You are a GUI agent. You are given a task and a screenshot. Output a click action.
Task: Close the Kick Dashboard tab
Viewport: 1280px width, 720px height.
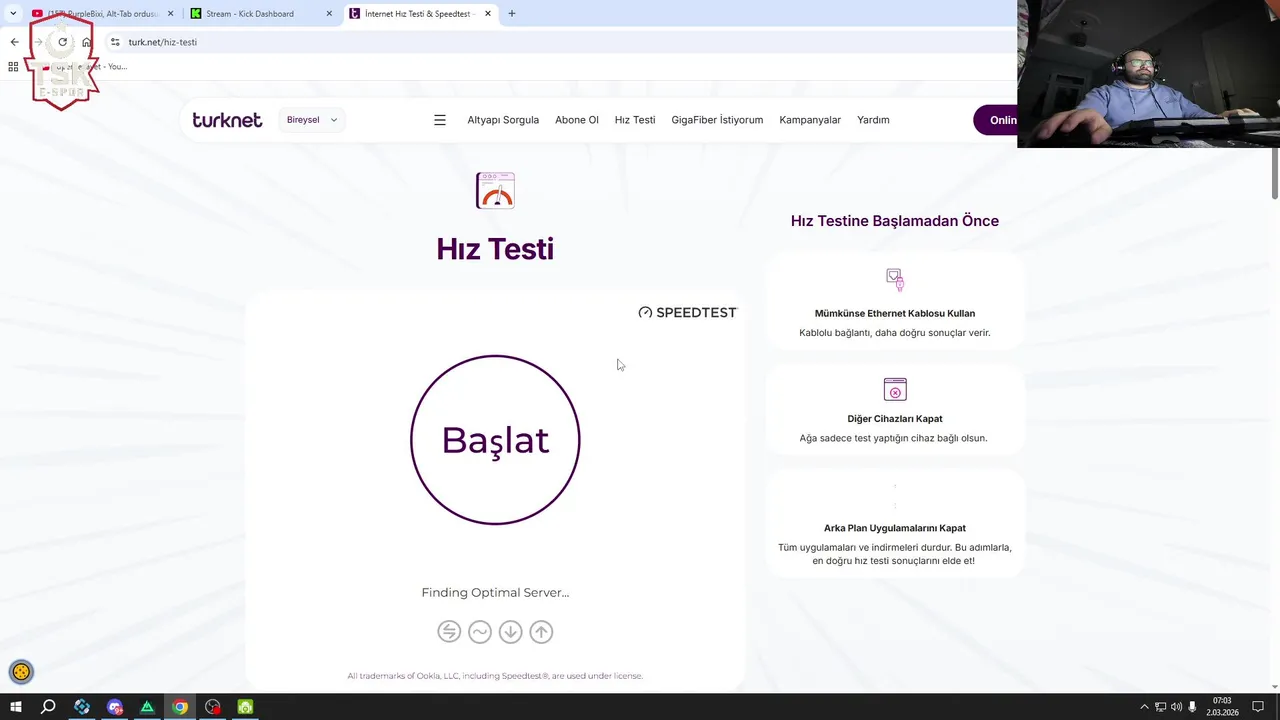click(329, 14)
